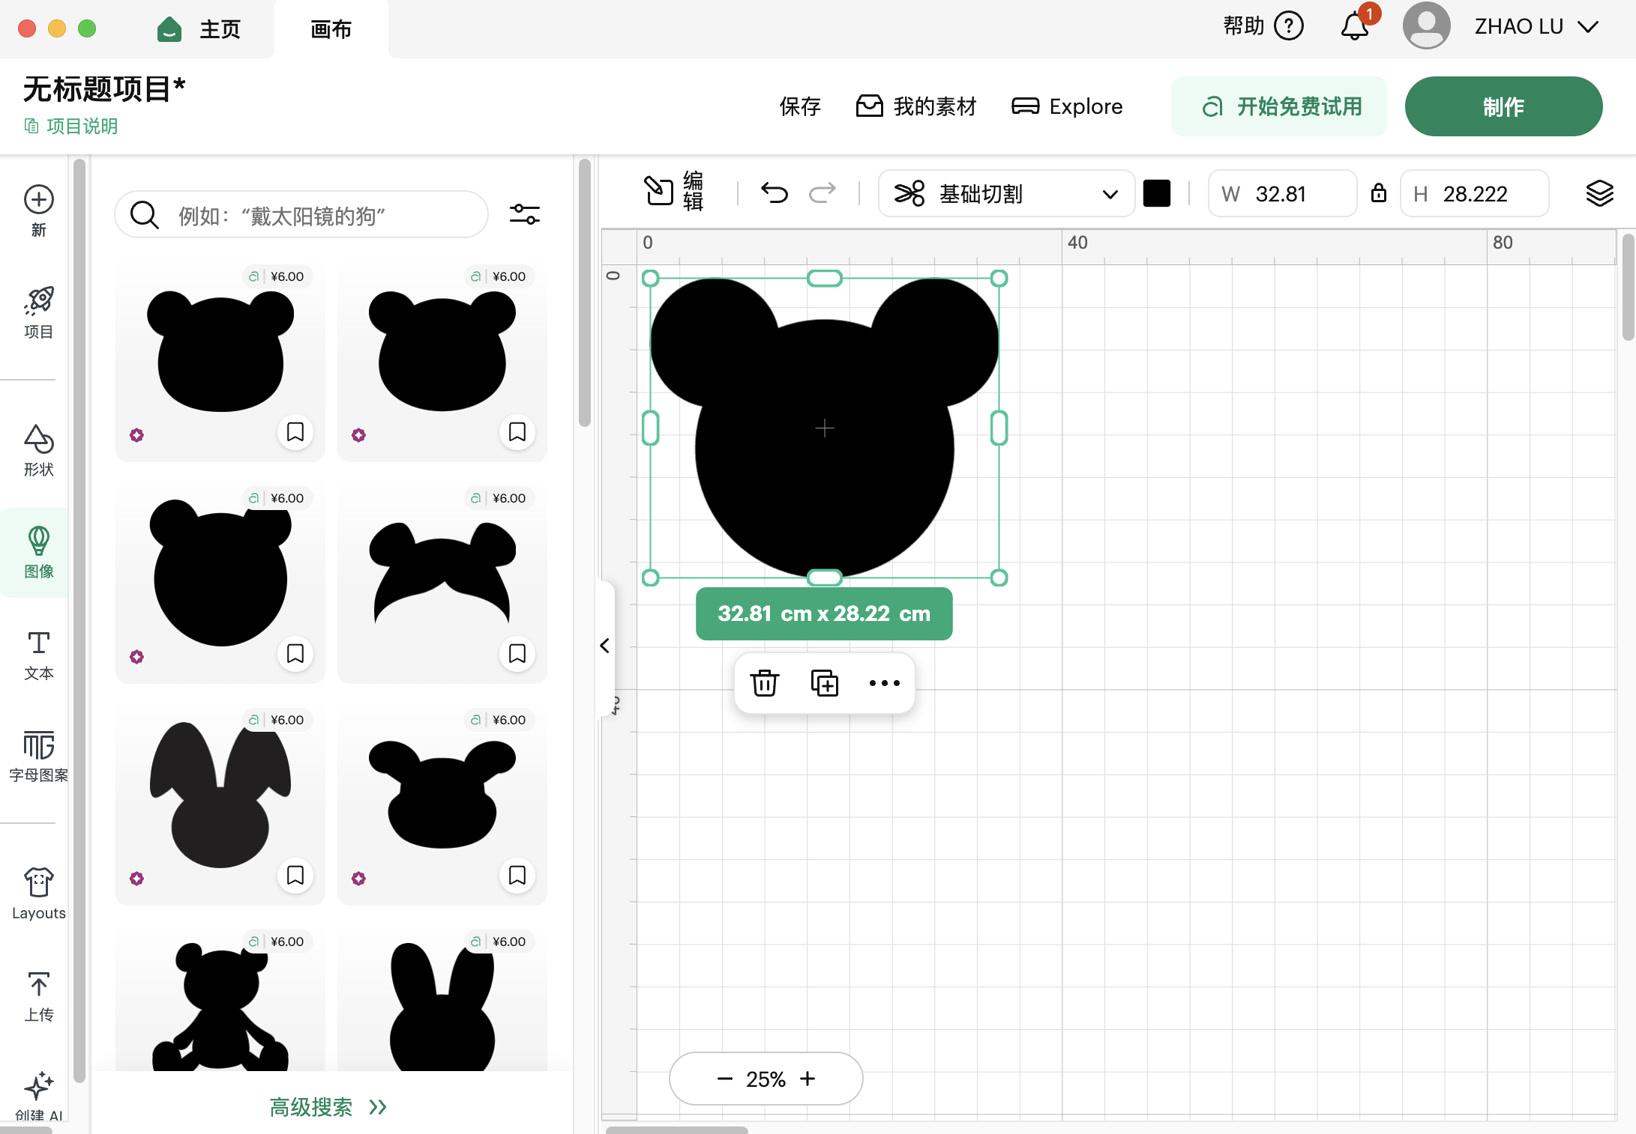Bookmark the bunny ears head image
This screenshot has width=1636, height=1134.
[x=295, y=876]
